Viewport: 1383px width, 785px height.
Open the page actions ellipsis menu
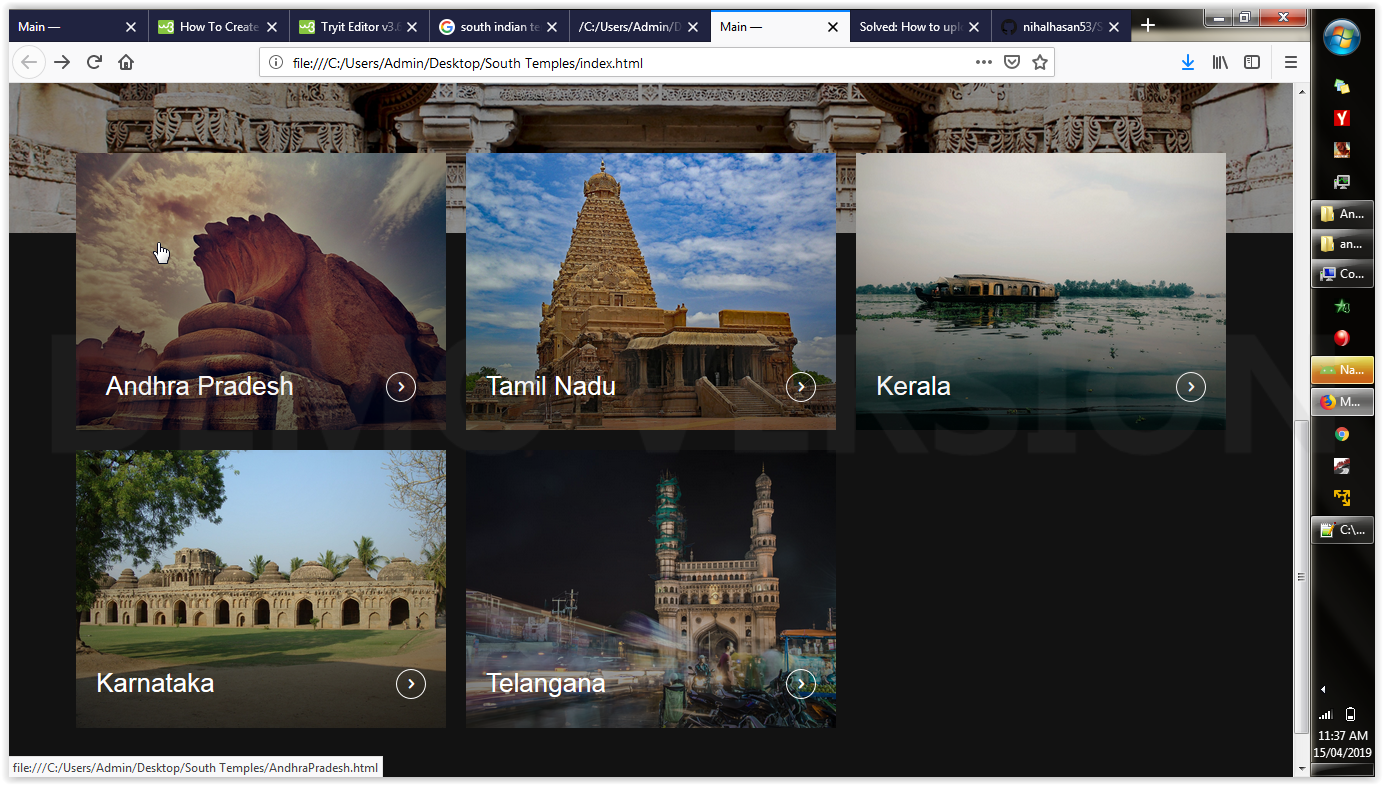point(983,61)
